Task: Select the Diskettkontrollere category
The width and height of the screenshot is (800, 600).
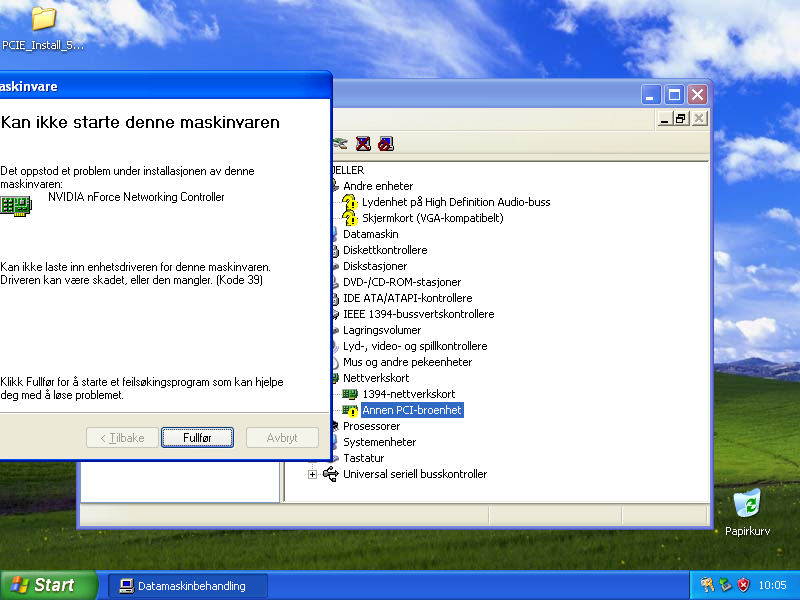Action: click(385, 250)
